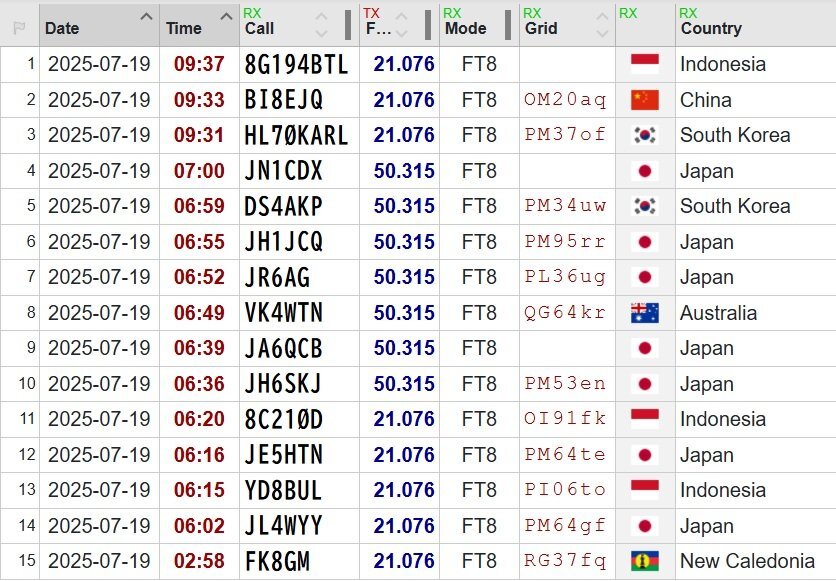Viewport: 836px width, 581px height.
Task: Select callsign YD8BUL
Action: pyautogui.click(x=283, y=490)
